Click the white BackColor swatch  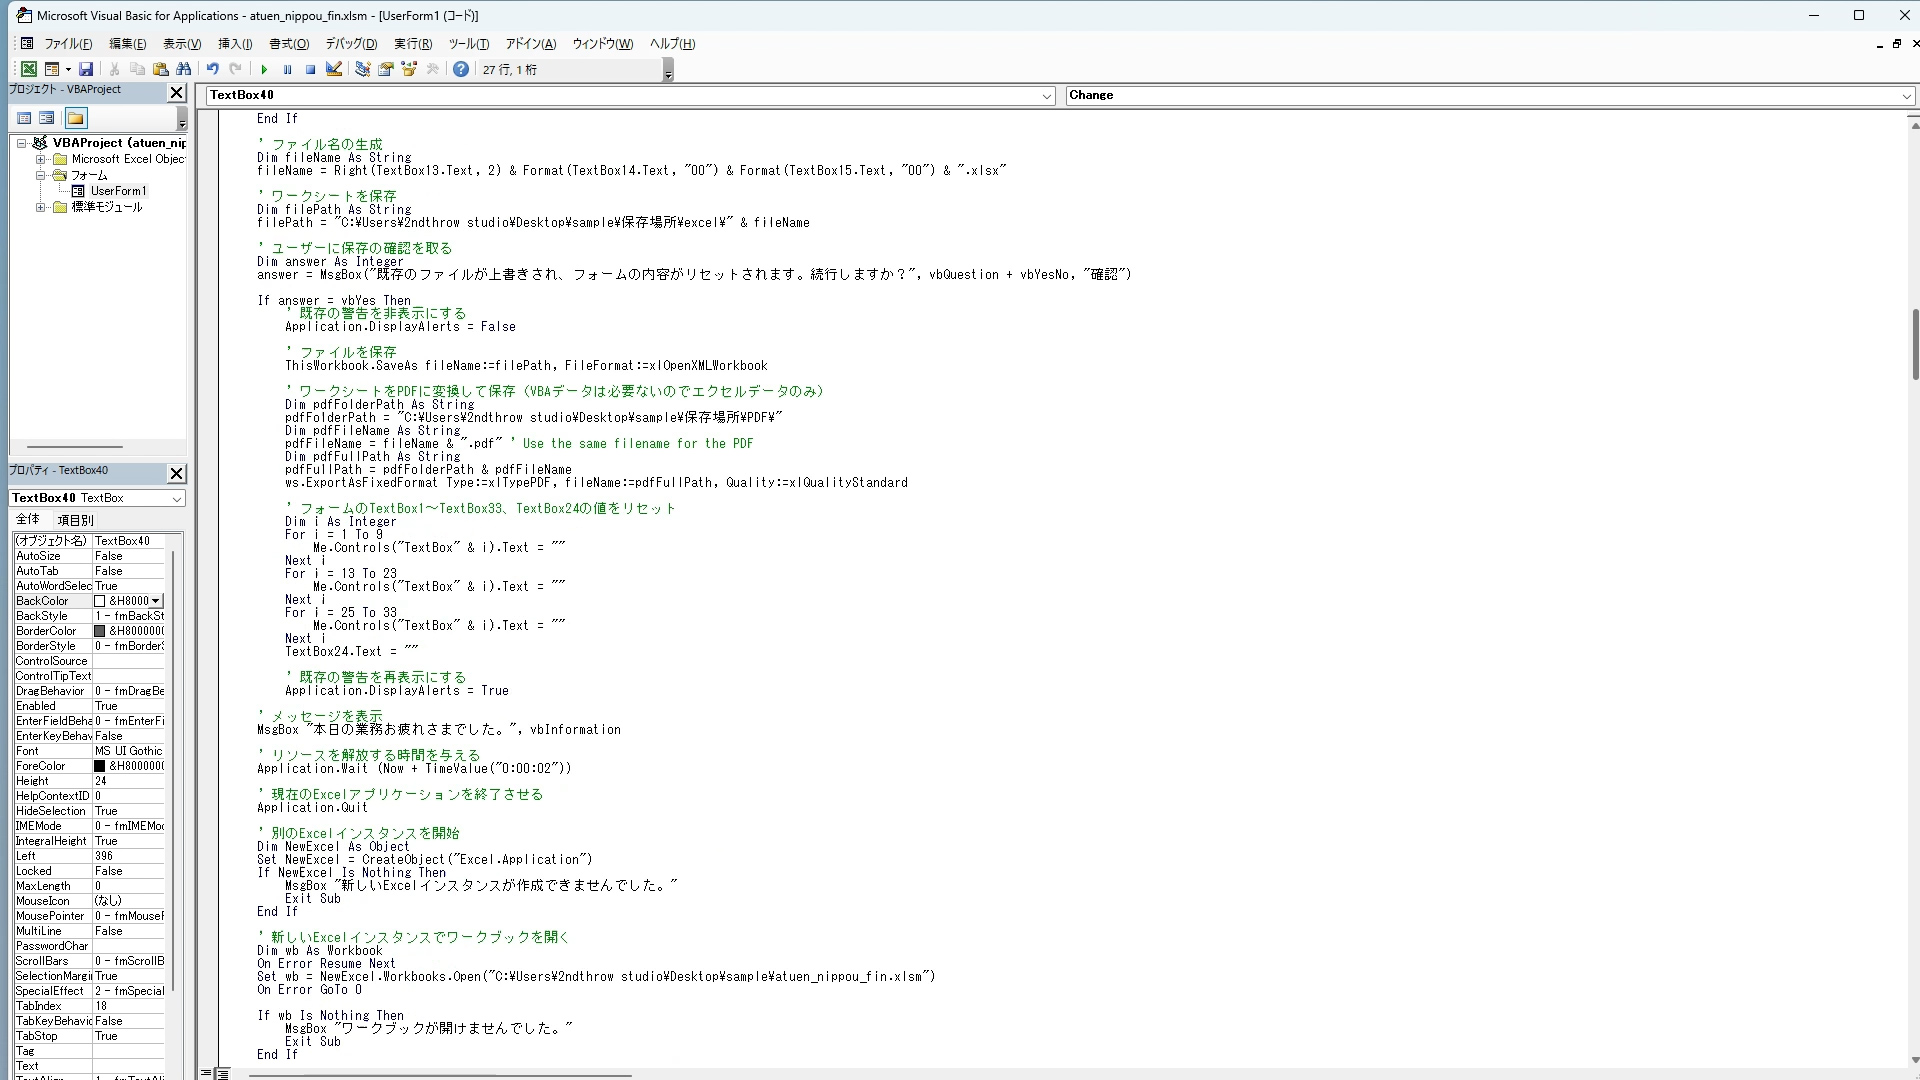(100, 601)
